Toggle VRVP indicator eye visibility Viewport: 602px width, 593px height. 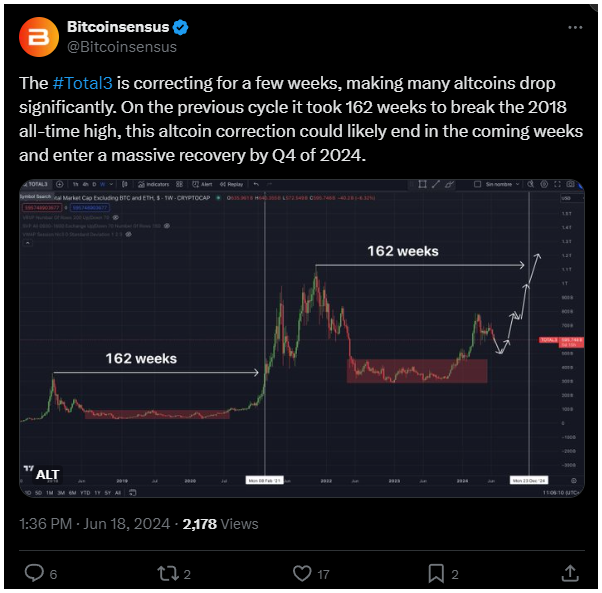116,217
